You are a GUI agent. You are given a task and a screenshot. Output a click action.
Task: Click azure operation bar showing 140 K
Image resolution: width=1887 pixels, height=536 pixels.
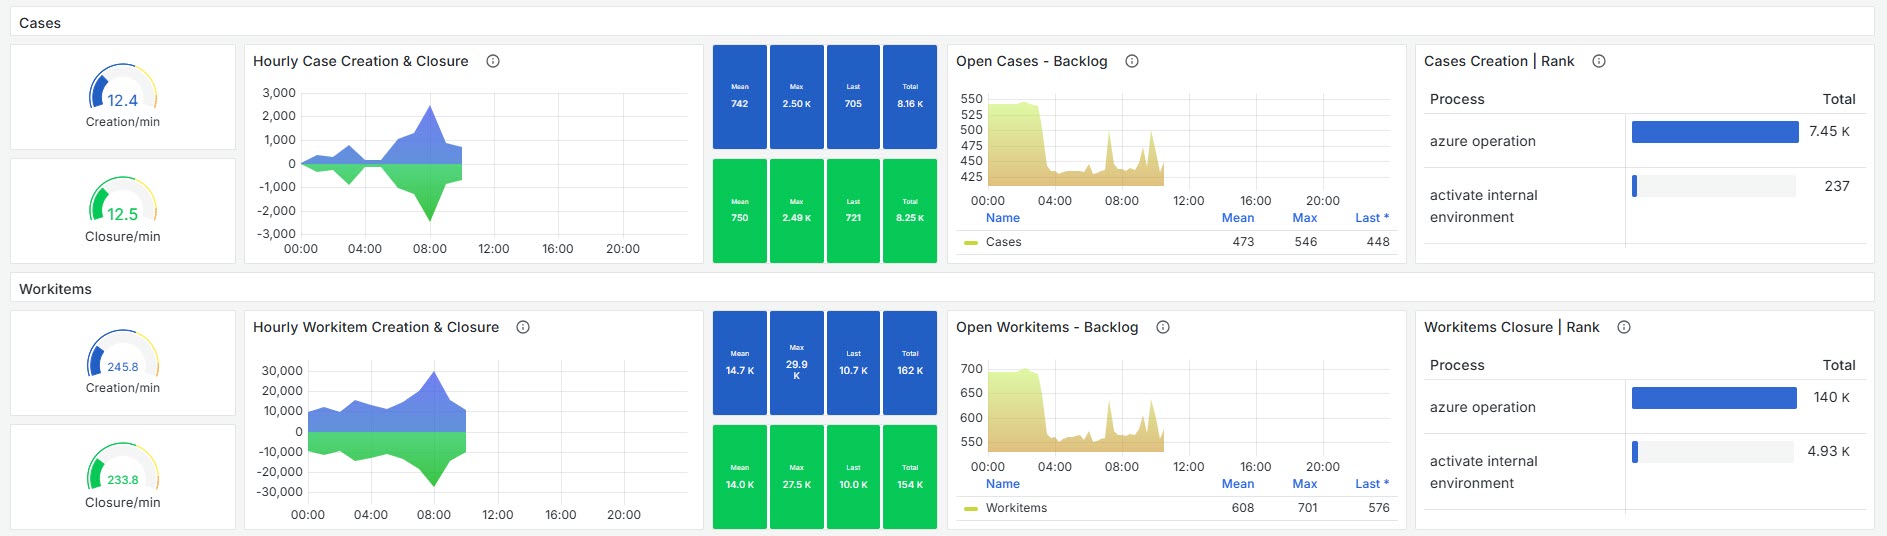tap(1714, 398)
